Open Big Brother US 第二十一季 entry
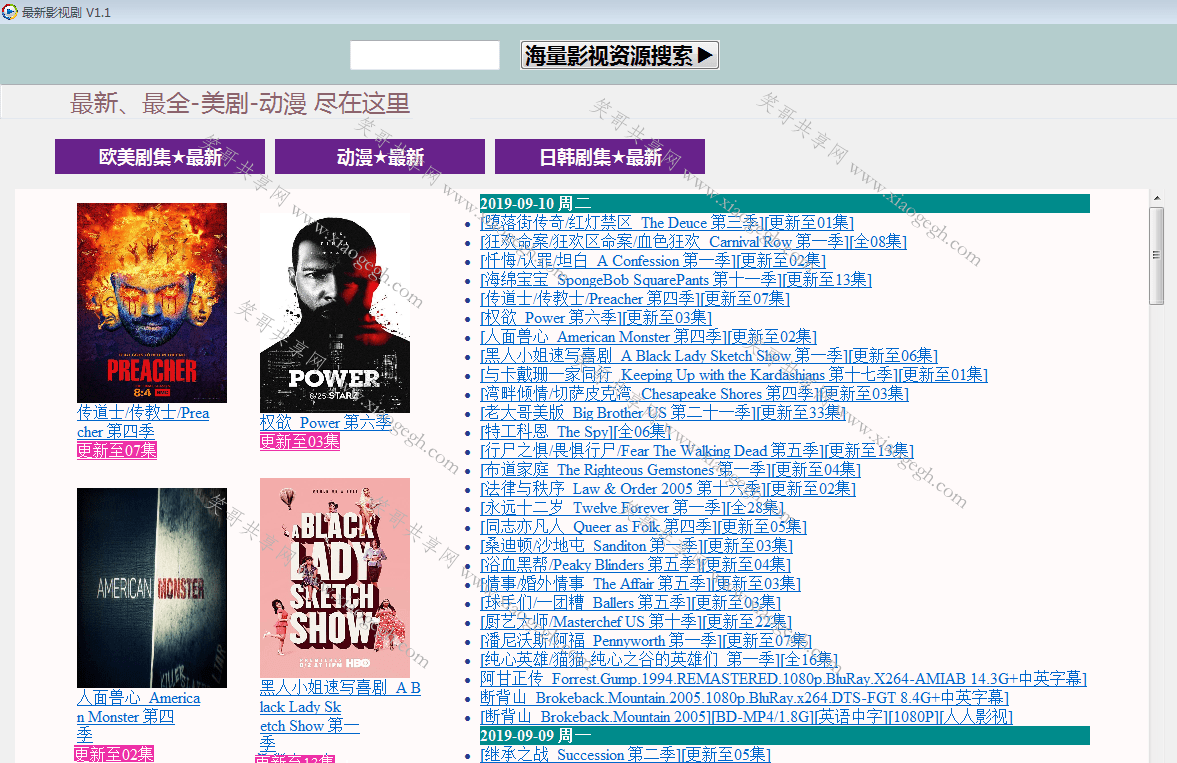The height and width of the screenshot is (763, 1177). click(663, 413)
